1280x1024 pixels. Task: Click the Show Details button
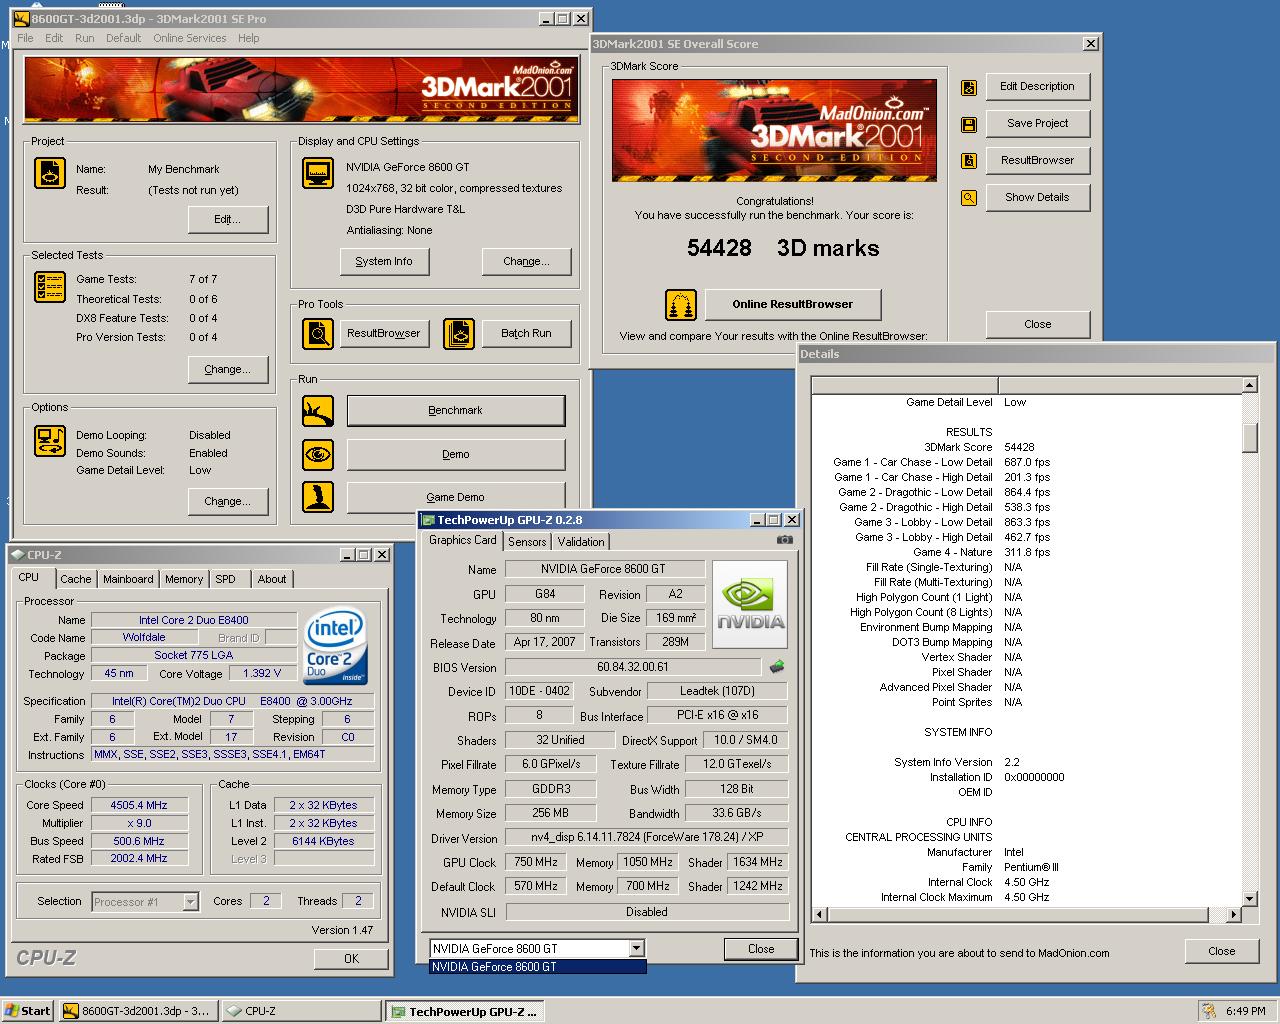point(1037,197)
